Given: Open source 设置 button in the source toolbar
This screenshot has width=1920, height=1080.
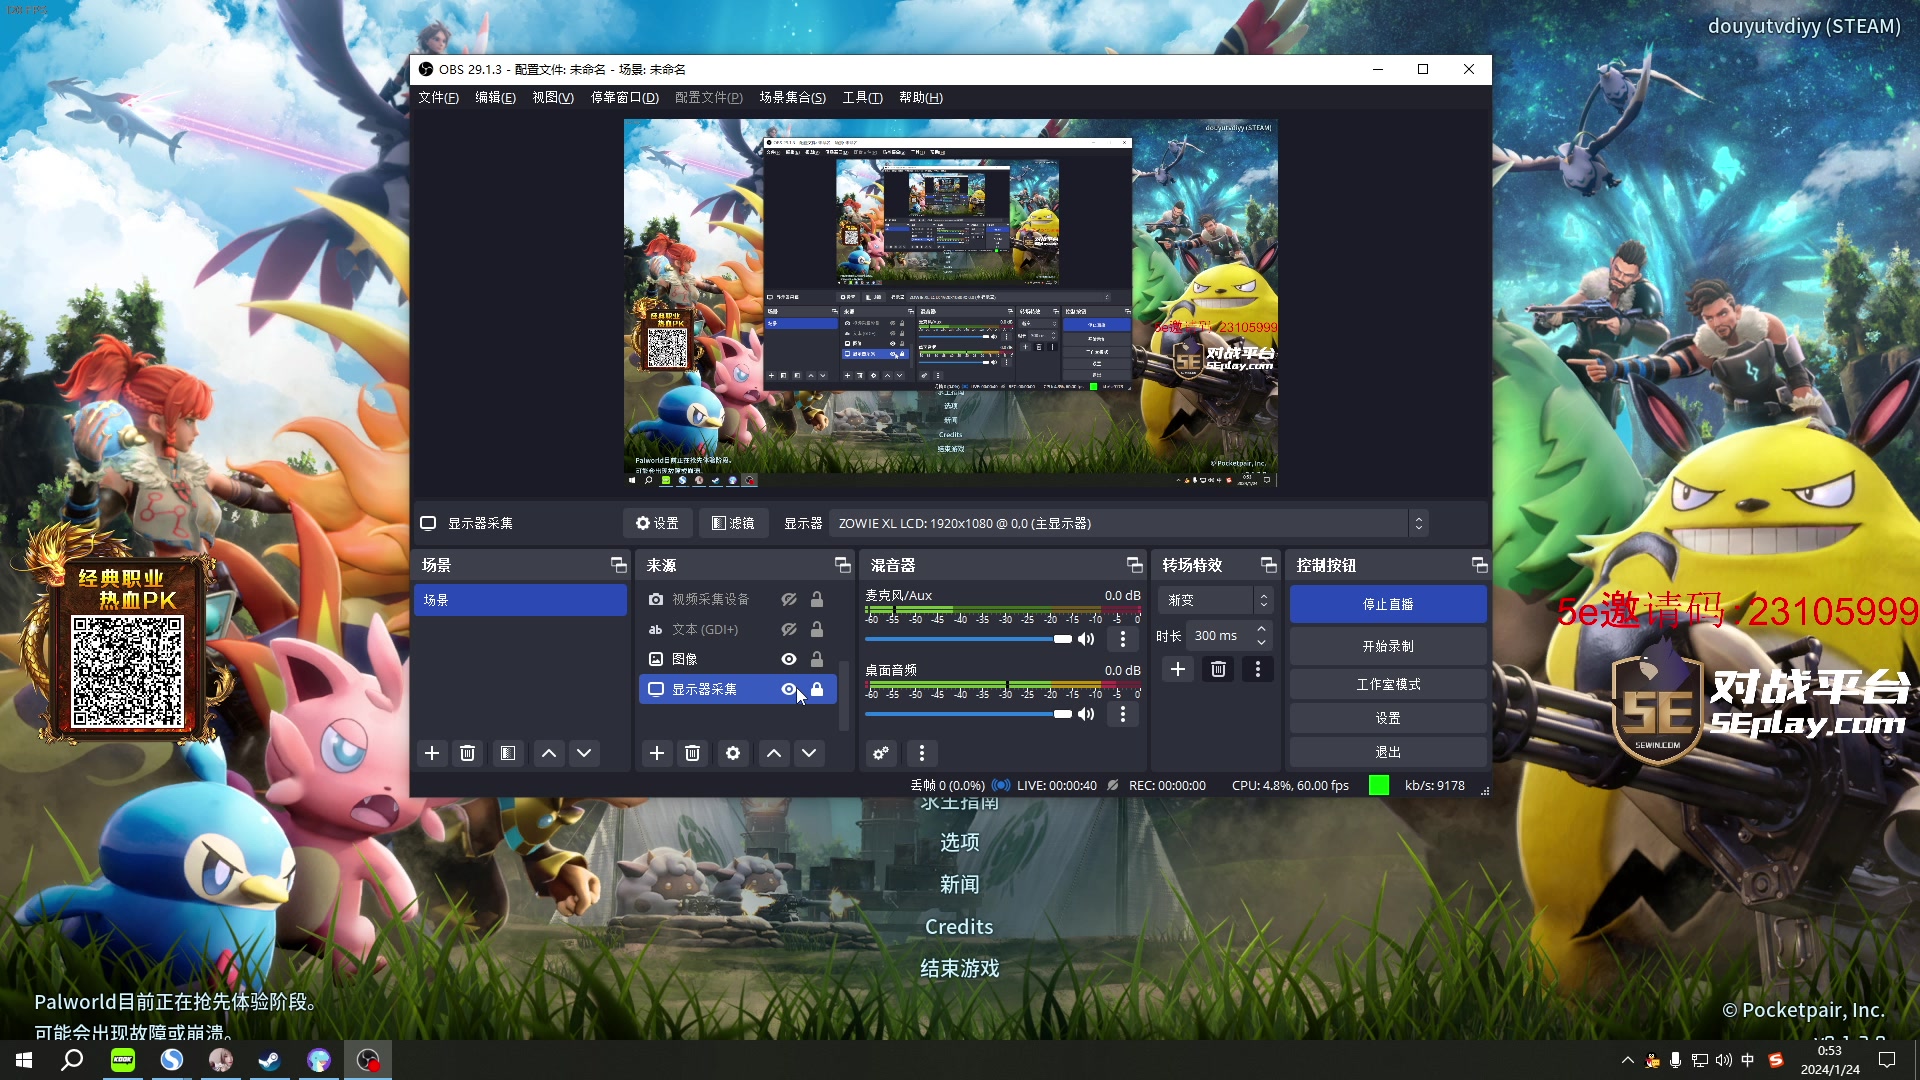Looking at the screenshot, I should pyautogui.click(x=657, y=523).
